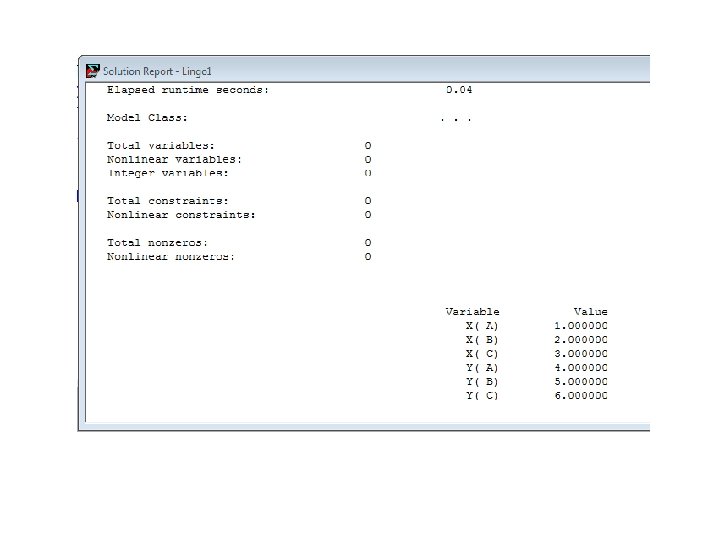Click the Lingo icon in title bar
Image resolution: width=720 pixels, height=540 pixels.
click(93, 71)
